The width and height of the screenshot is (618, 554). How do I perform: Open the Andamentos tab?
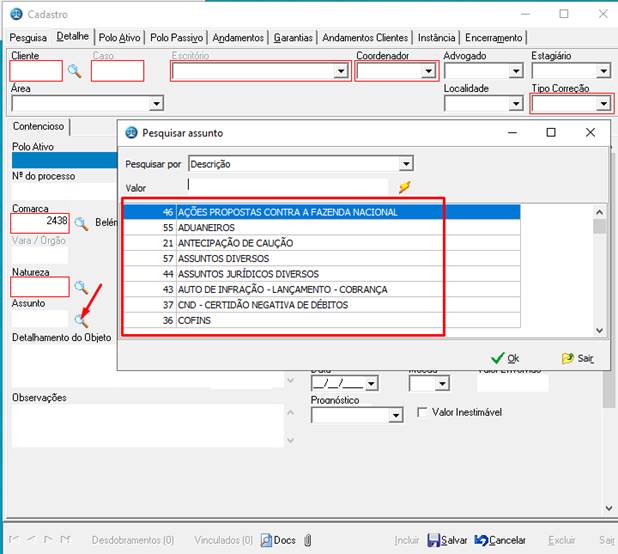click(x=238, y=38)
